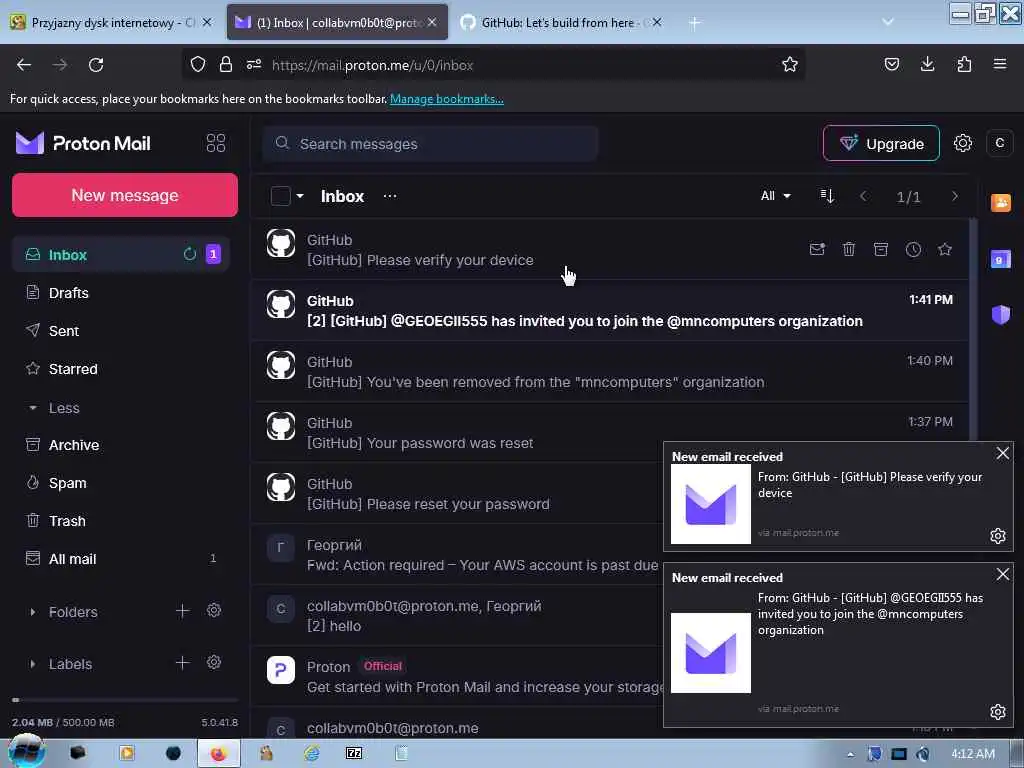Show hidden system tray icons
The width and height of the screenshot is (1024, 768).
850,754
